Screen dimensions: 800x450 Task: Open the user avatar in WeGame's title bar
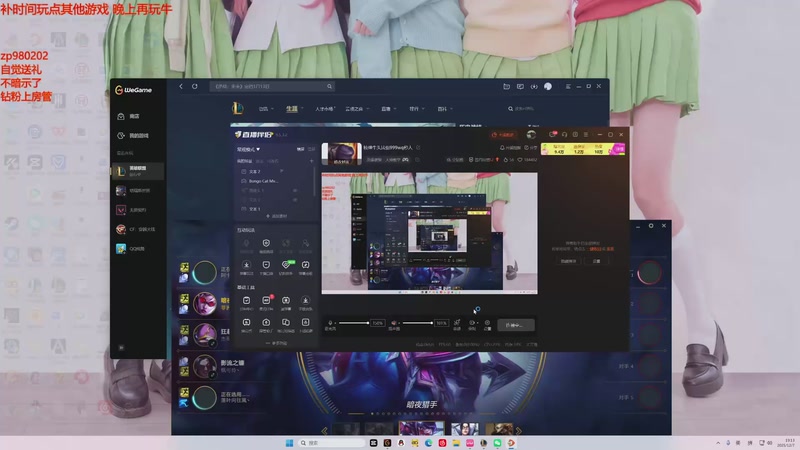point(548,87)
